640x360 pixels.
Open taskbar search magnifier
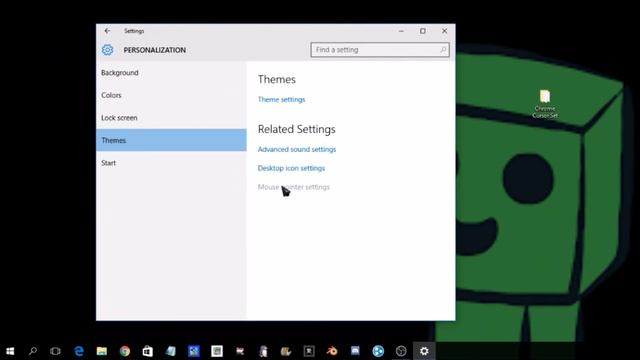(x=33, y=351)
